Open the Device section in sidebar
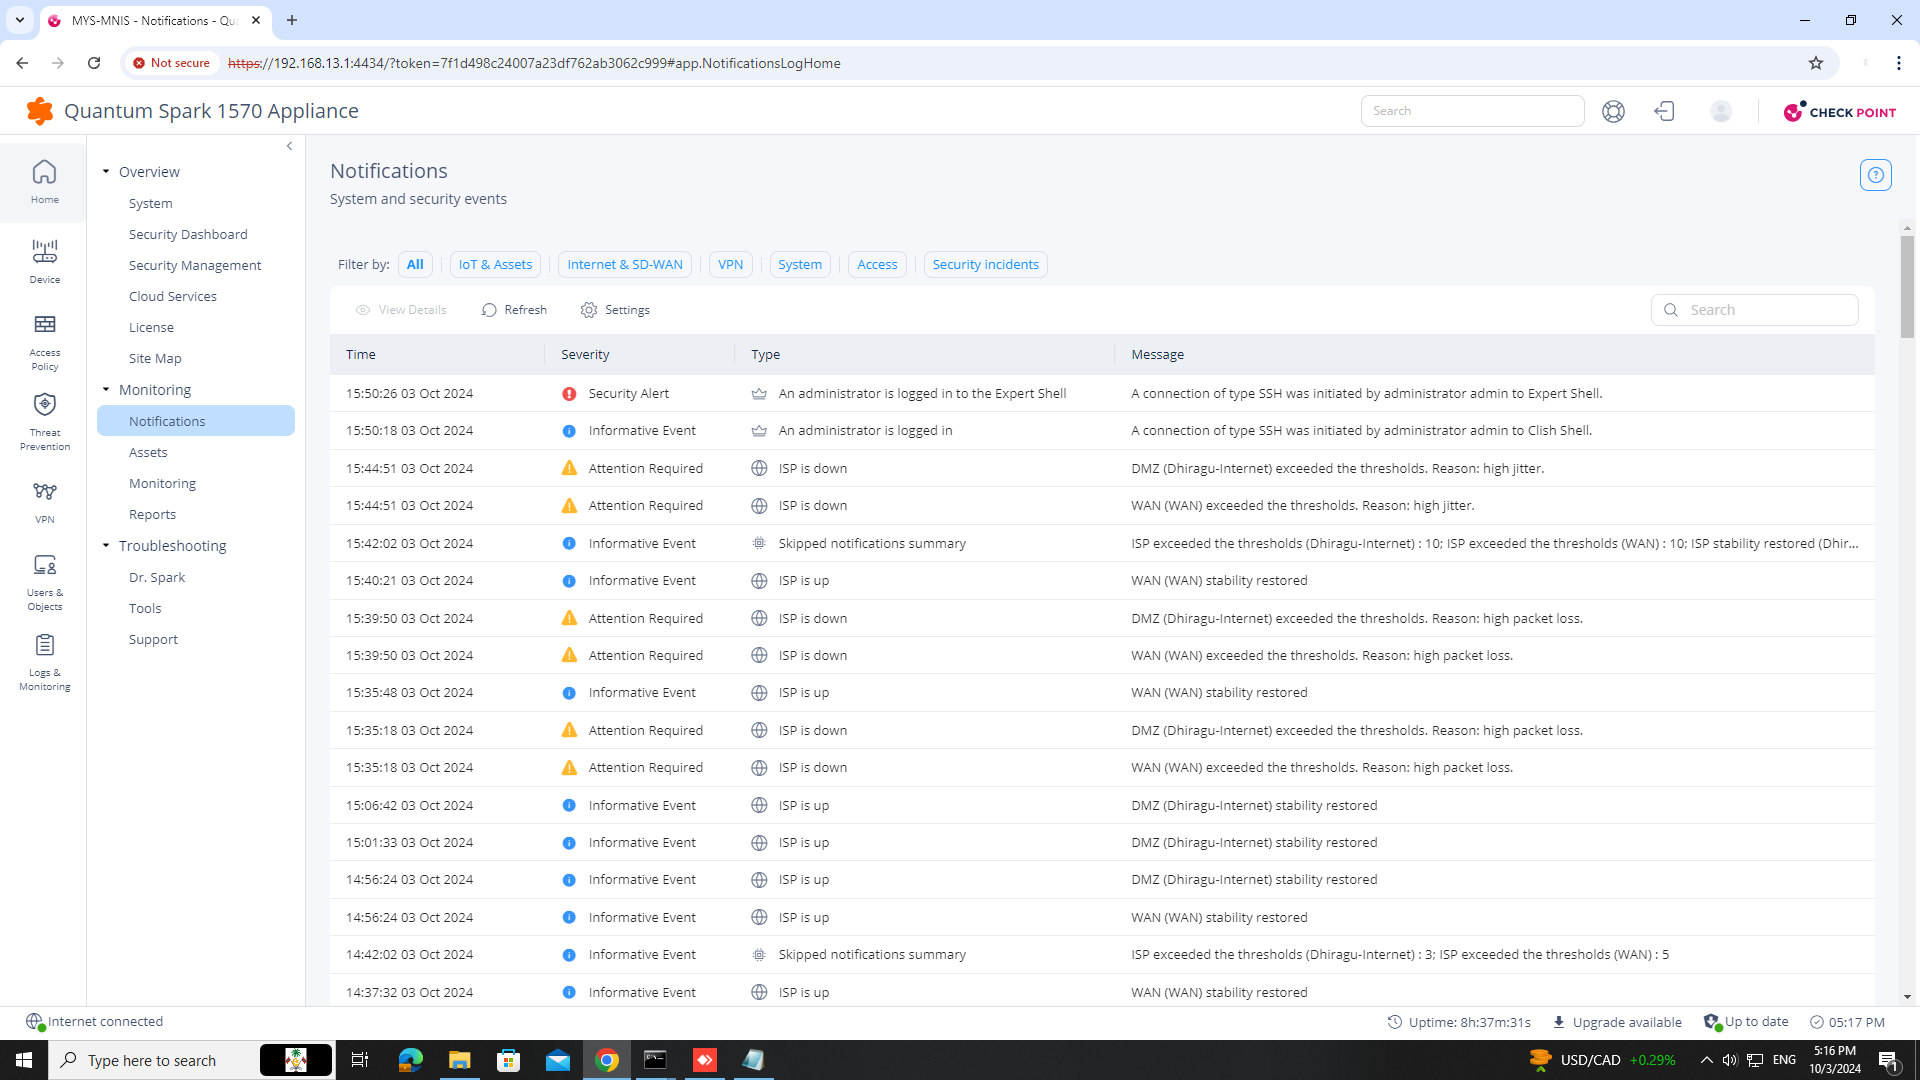The width and height of the screenshot is (1920, 1080). click(x=44, y=261)
